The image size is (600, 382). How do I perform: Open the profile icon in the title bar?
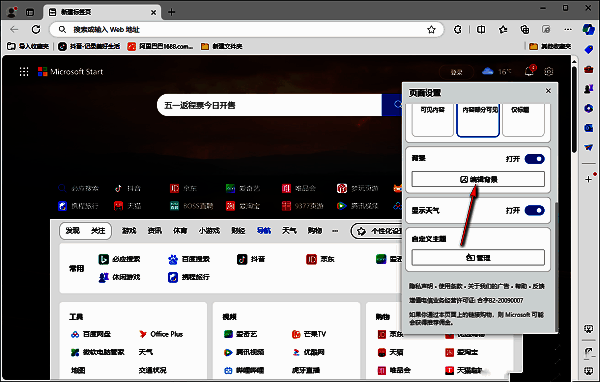pos(12,12)
